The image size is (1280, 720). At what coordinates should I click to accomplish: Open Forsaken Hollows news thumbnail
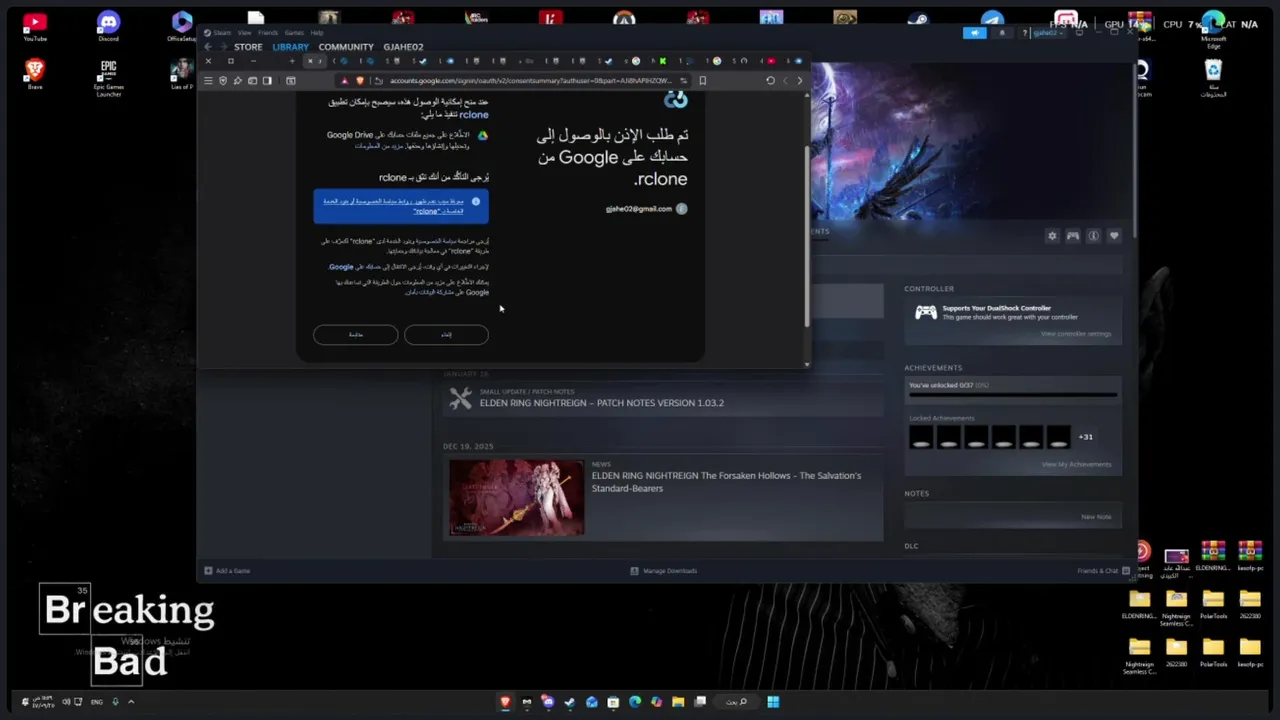516,498
